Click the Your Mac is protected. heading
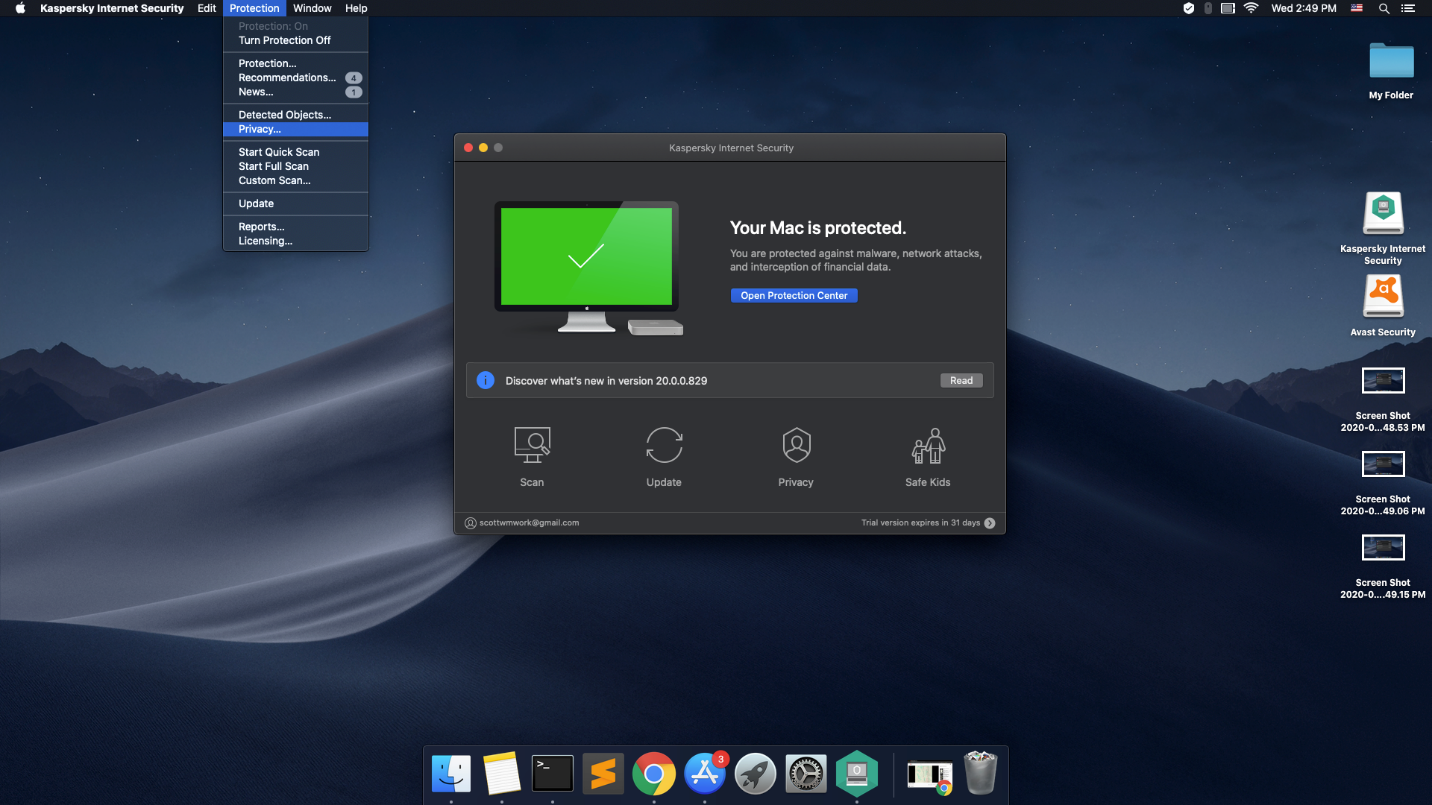Image resolution: width=1432 pixels, height=805 pixels. pyautogui.click(x=818, y=228)
